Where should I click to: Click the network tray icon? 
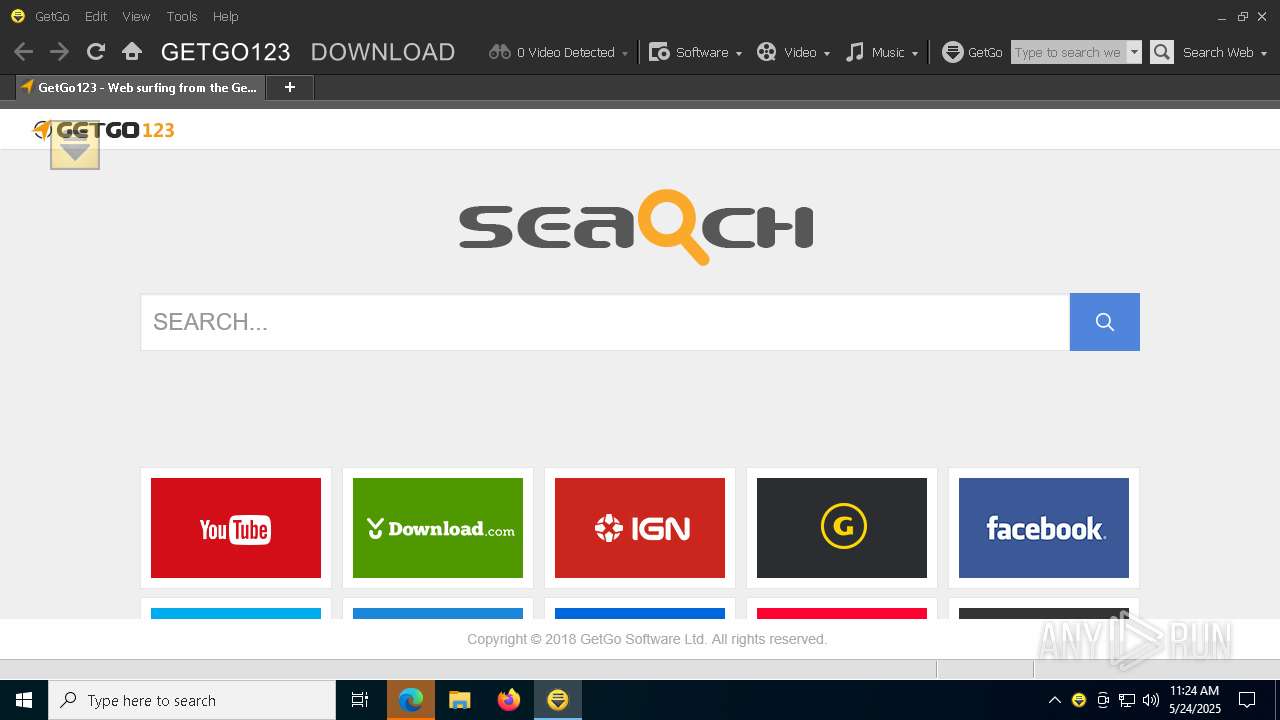point(1127,700)
